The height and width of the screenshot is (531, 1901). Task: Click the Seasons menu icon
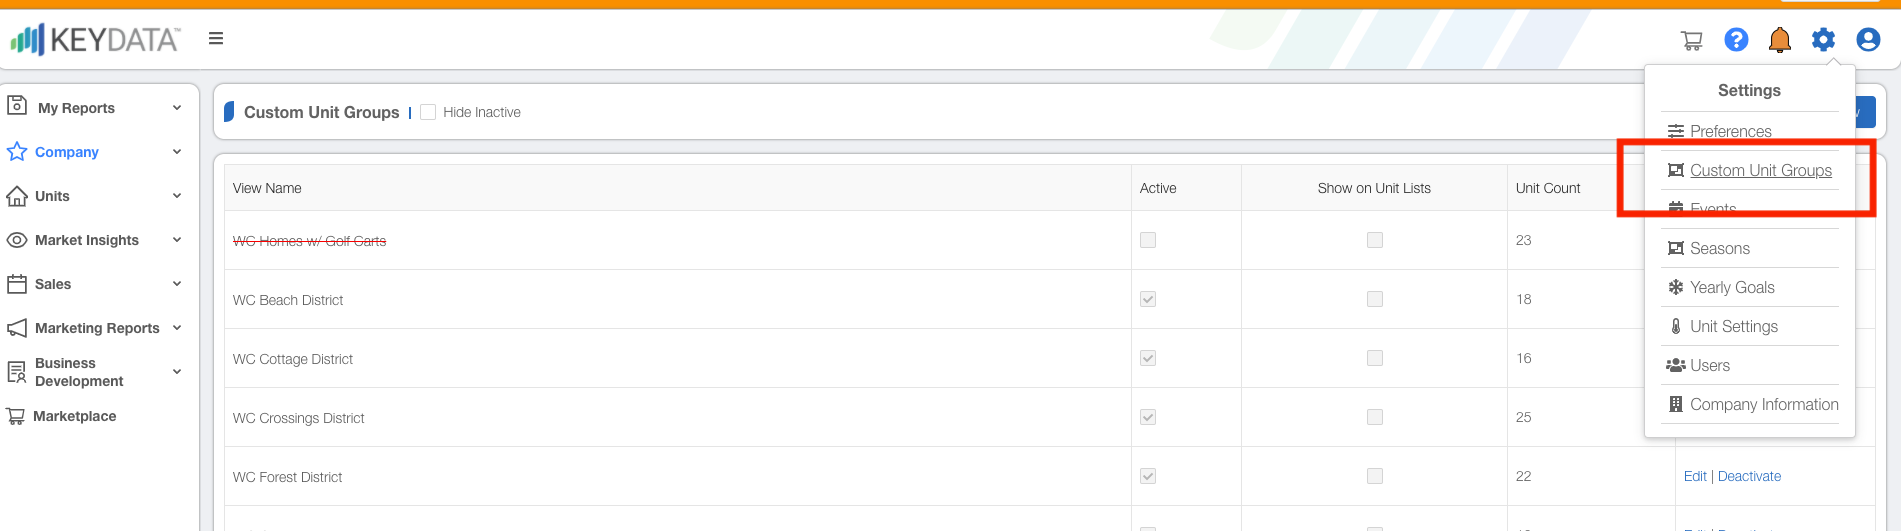pyautogui.click(x=1676, y=248)
